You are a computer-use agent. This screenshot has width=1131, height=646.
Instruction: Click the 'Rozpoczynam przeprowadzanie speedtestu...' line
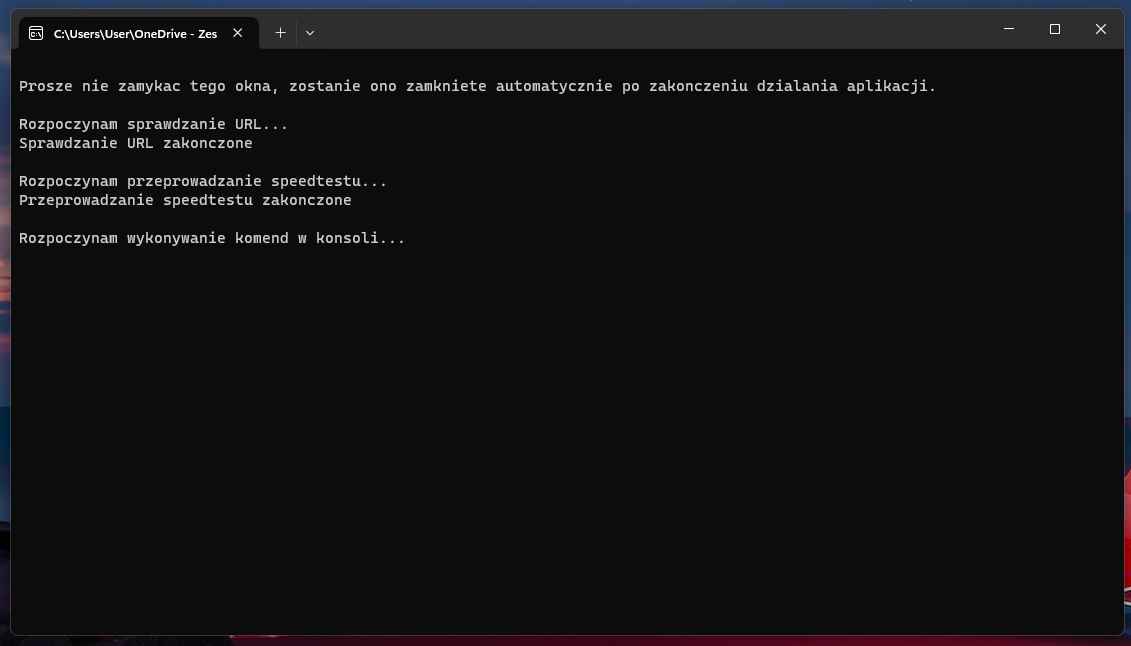tap(202, 182)
